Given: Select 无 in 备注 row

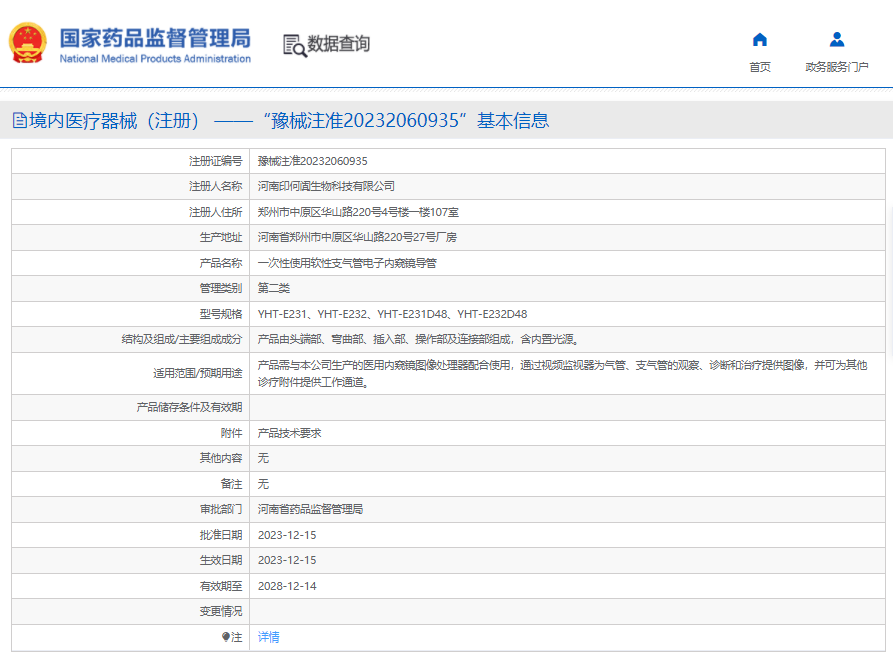Looking at the screenshot, I should 263,483.
